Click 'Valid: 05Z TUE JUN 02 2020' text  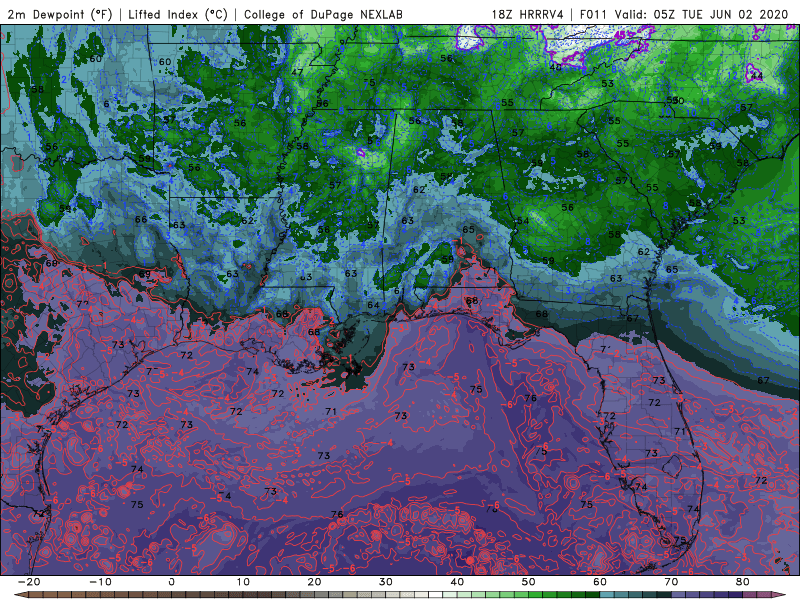point(702,14)
